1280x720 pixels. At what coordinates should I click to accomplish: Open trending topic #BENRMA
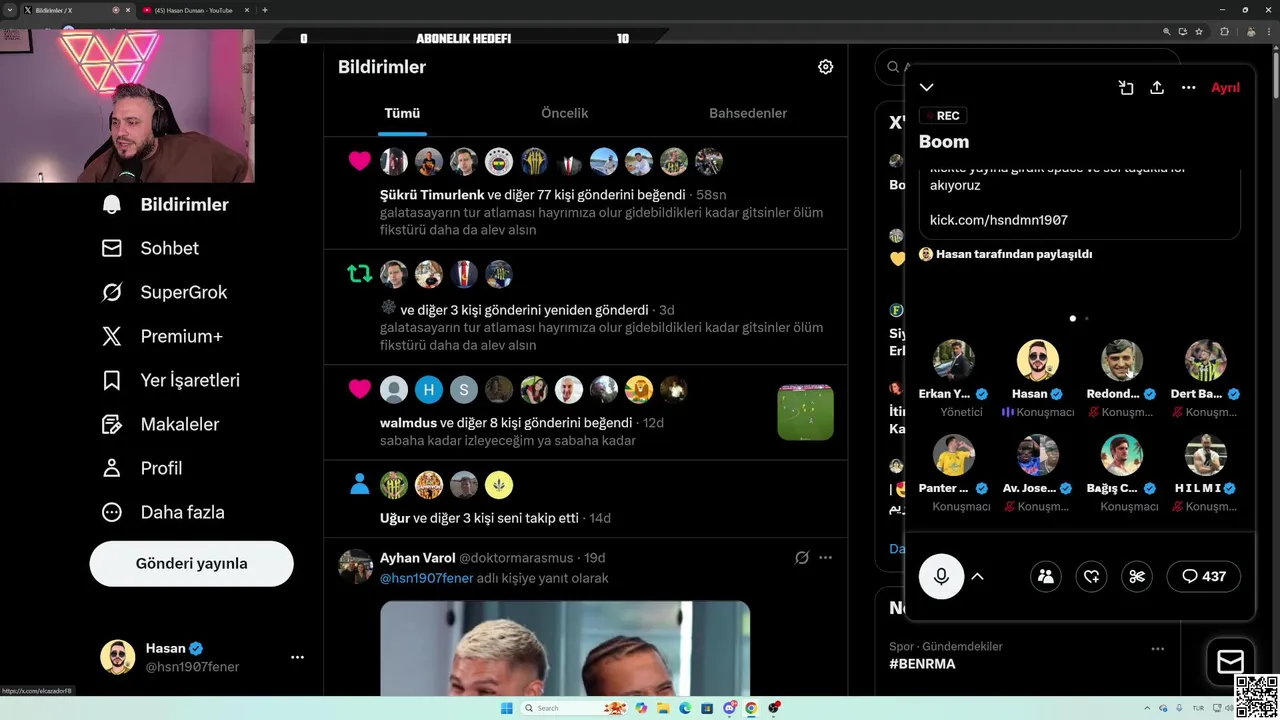922,664
